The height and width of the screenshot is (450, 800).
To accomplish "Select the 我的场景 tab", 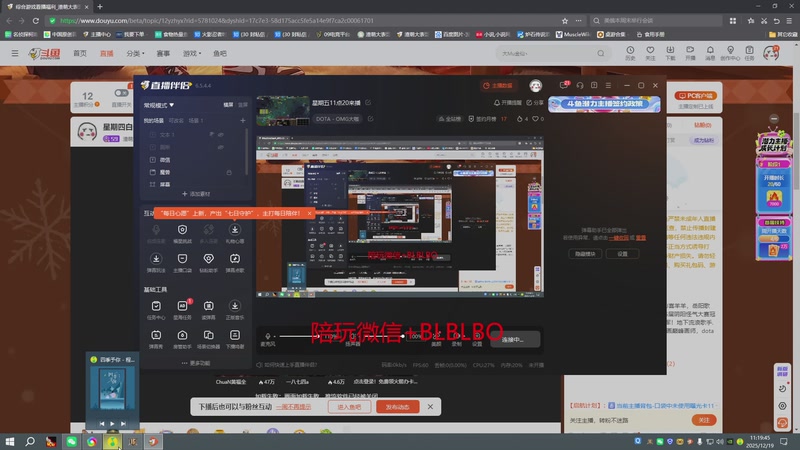I will pos(154,120).
